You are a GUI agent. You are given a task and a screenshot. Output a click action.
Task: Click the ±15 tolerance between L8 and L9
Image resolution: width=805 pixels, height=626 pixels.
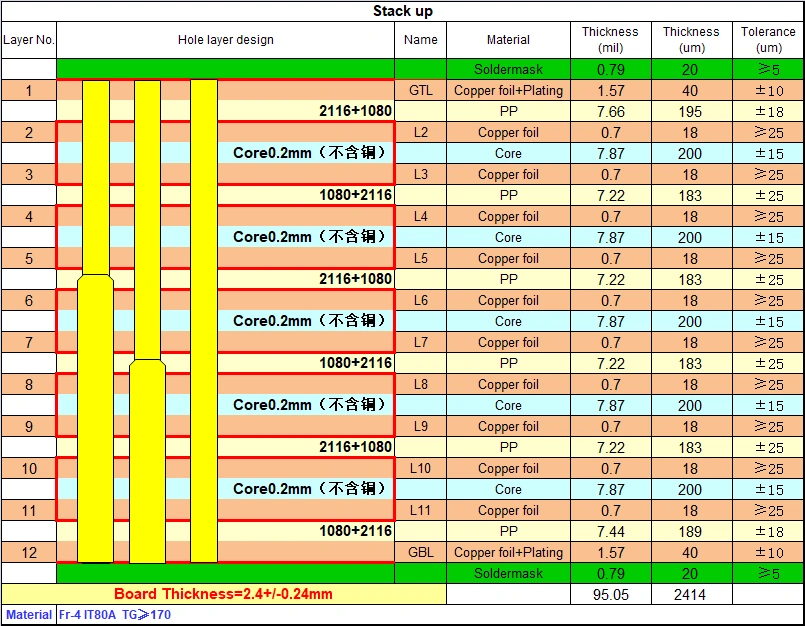pos(768,405)
